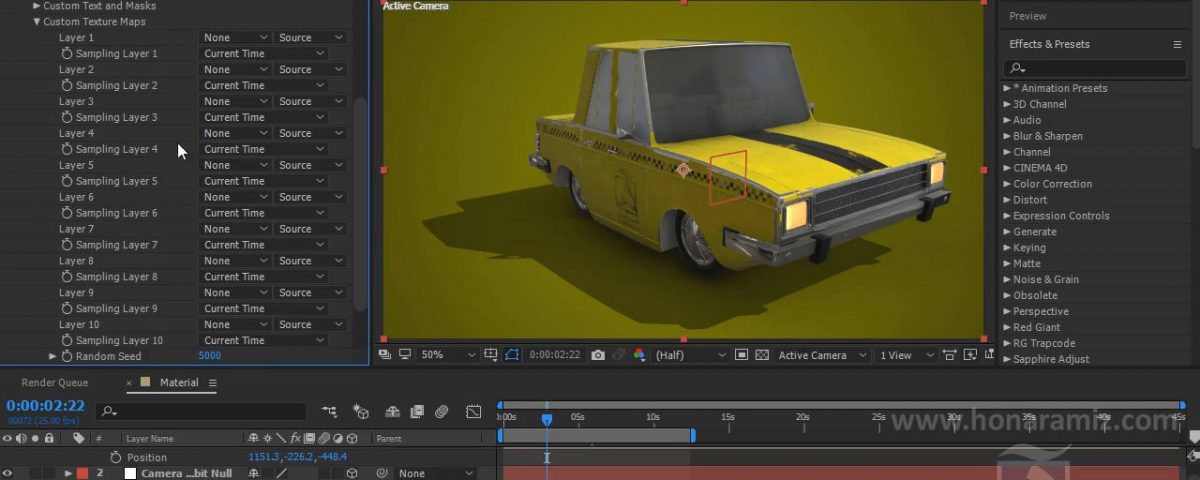This screenshot has width=1200, height=480.
Task: Expand the Color Correction effects category
Action: (1007, 184)
